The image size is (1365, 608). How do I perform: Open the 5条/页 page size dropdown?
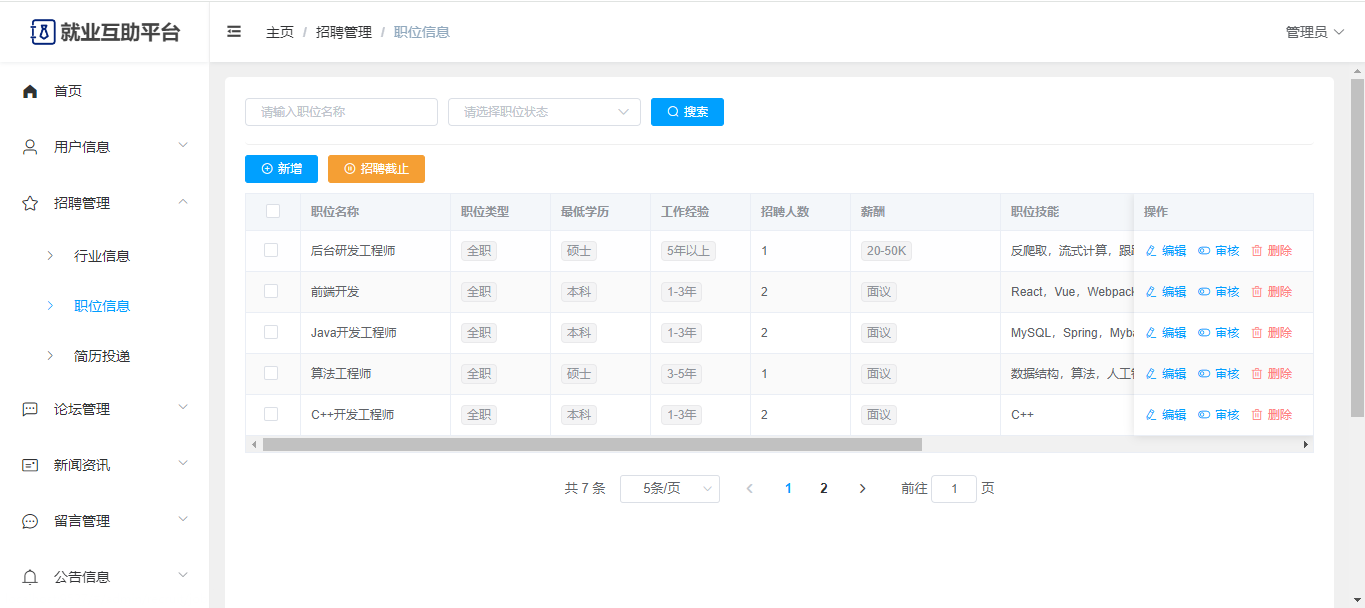[x=669, y=488]
